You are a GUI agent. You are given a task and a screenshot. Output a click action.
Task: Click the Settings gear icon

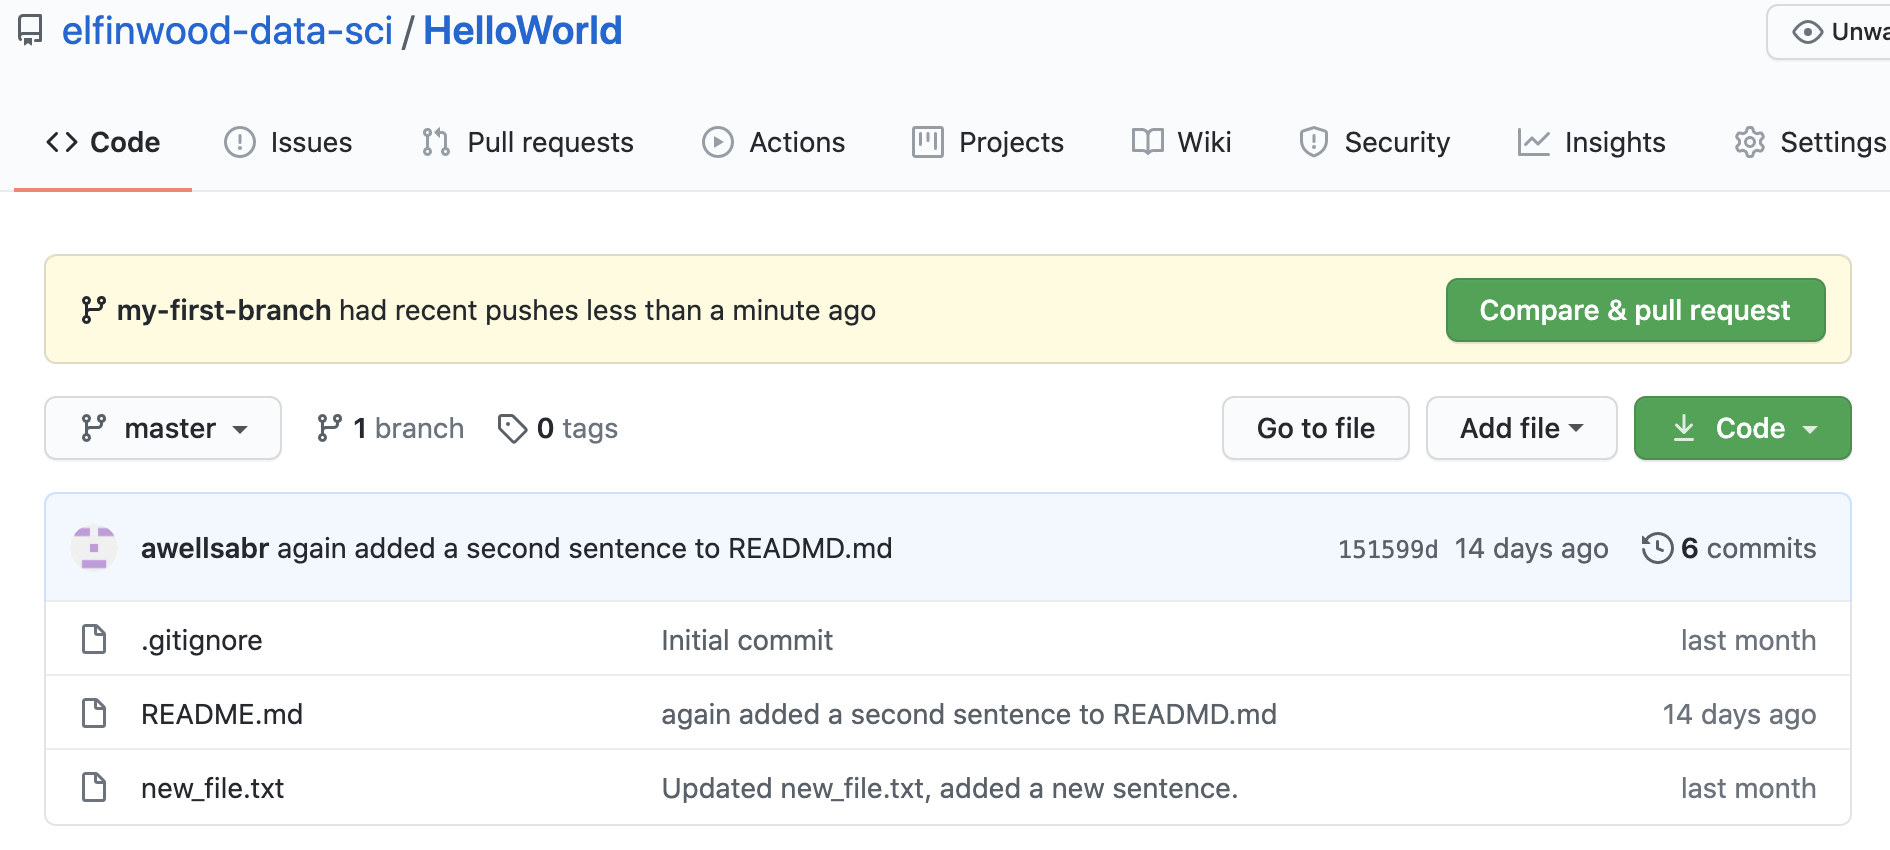click(1749, 142)
